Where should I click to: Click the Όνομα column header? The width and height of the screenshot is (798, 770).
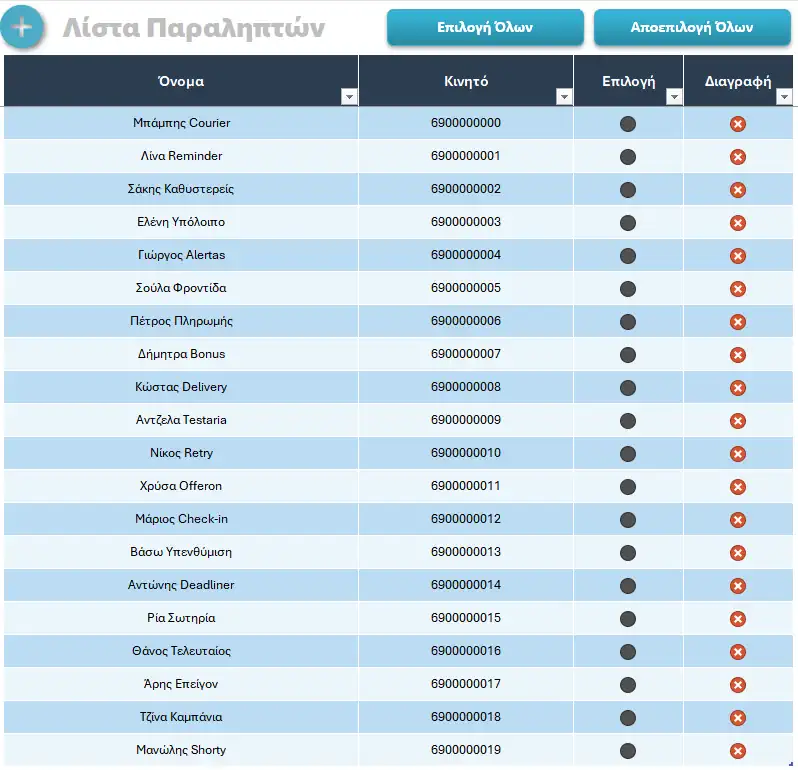181,81
